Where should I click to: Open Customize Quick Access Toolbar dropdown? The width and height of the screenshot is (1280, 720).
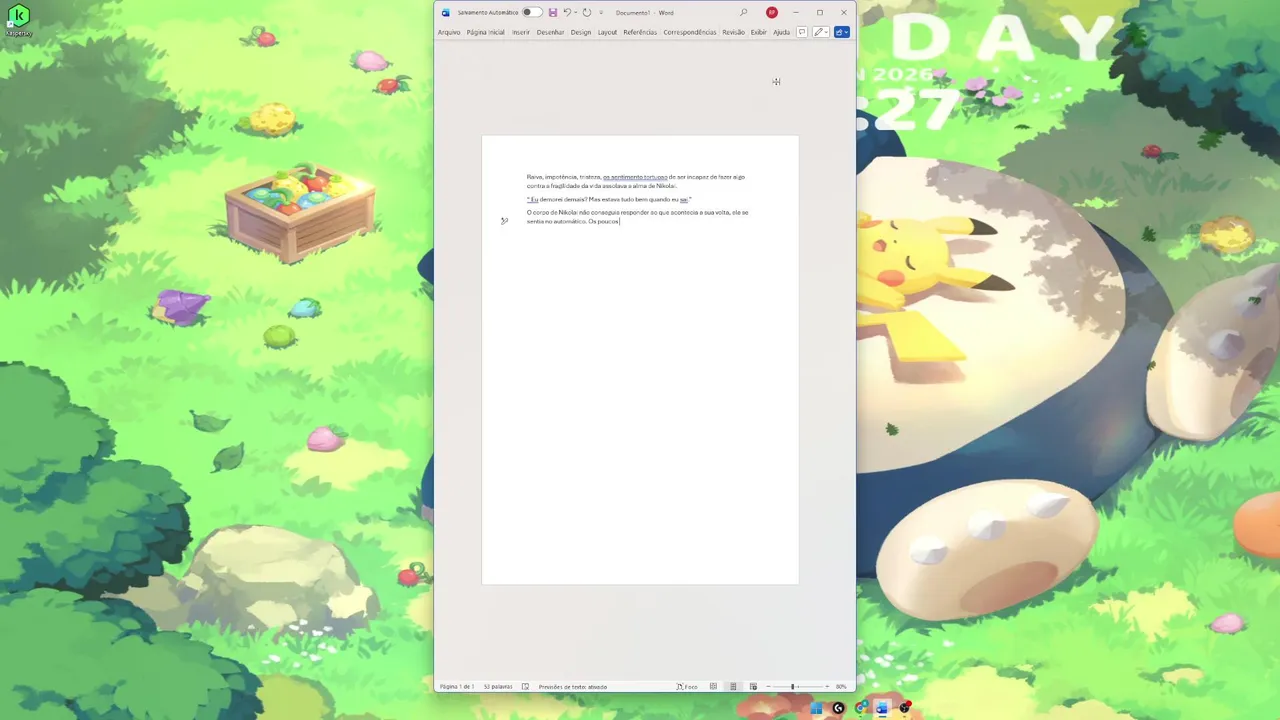[601, 12]
